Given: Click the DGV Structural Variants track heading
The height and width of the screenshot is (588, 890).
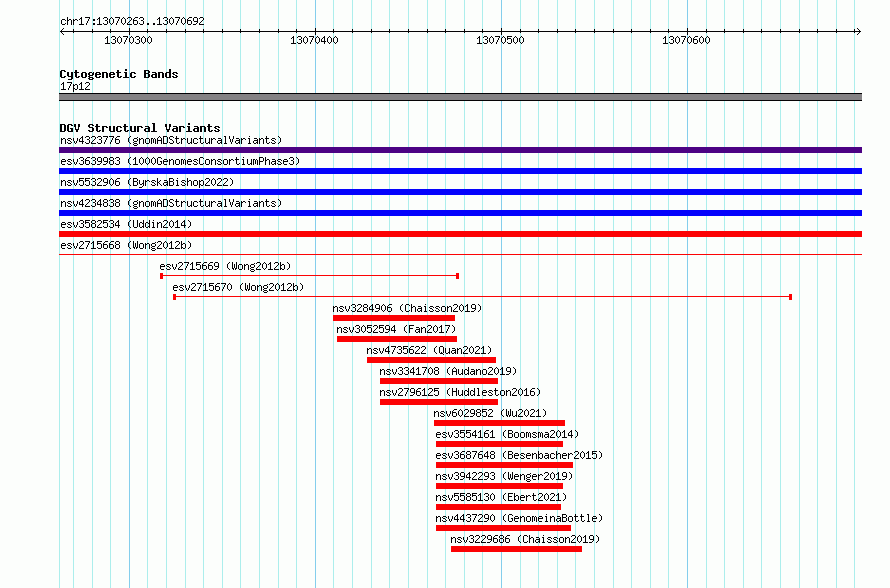Looking at the screenshot, I should point(140,128).
